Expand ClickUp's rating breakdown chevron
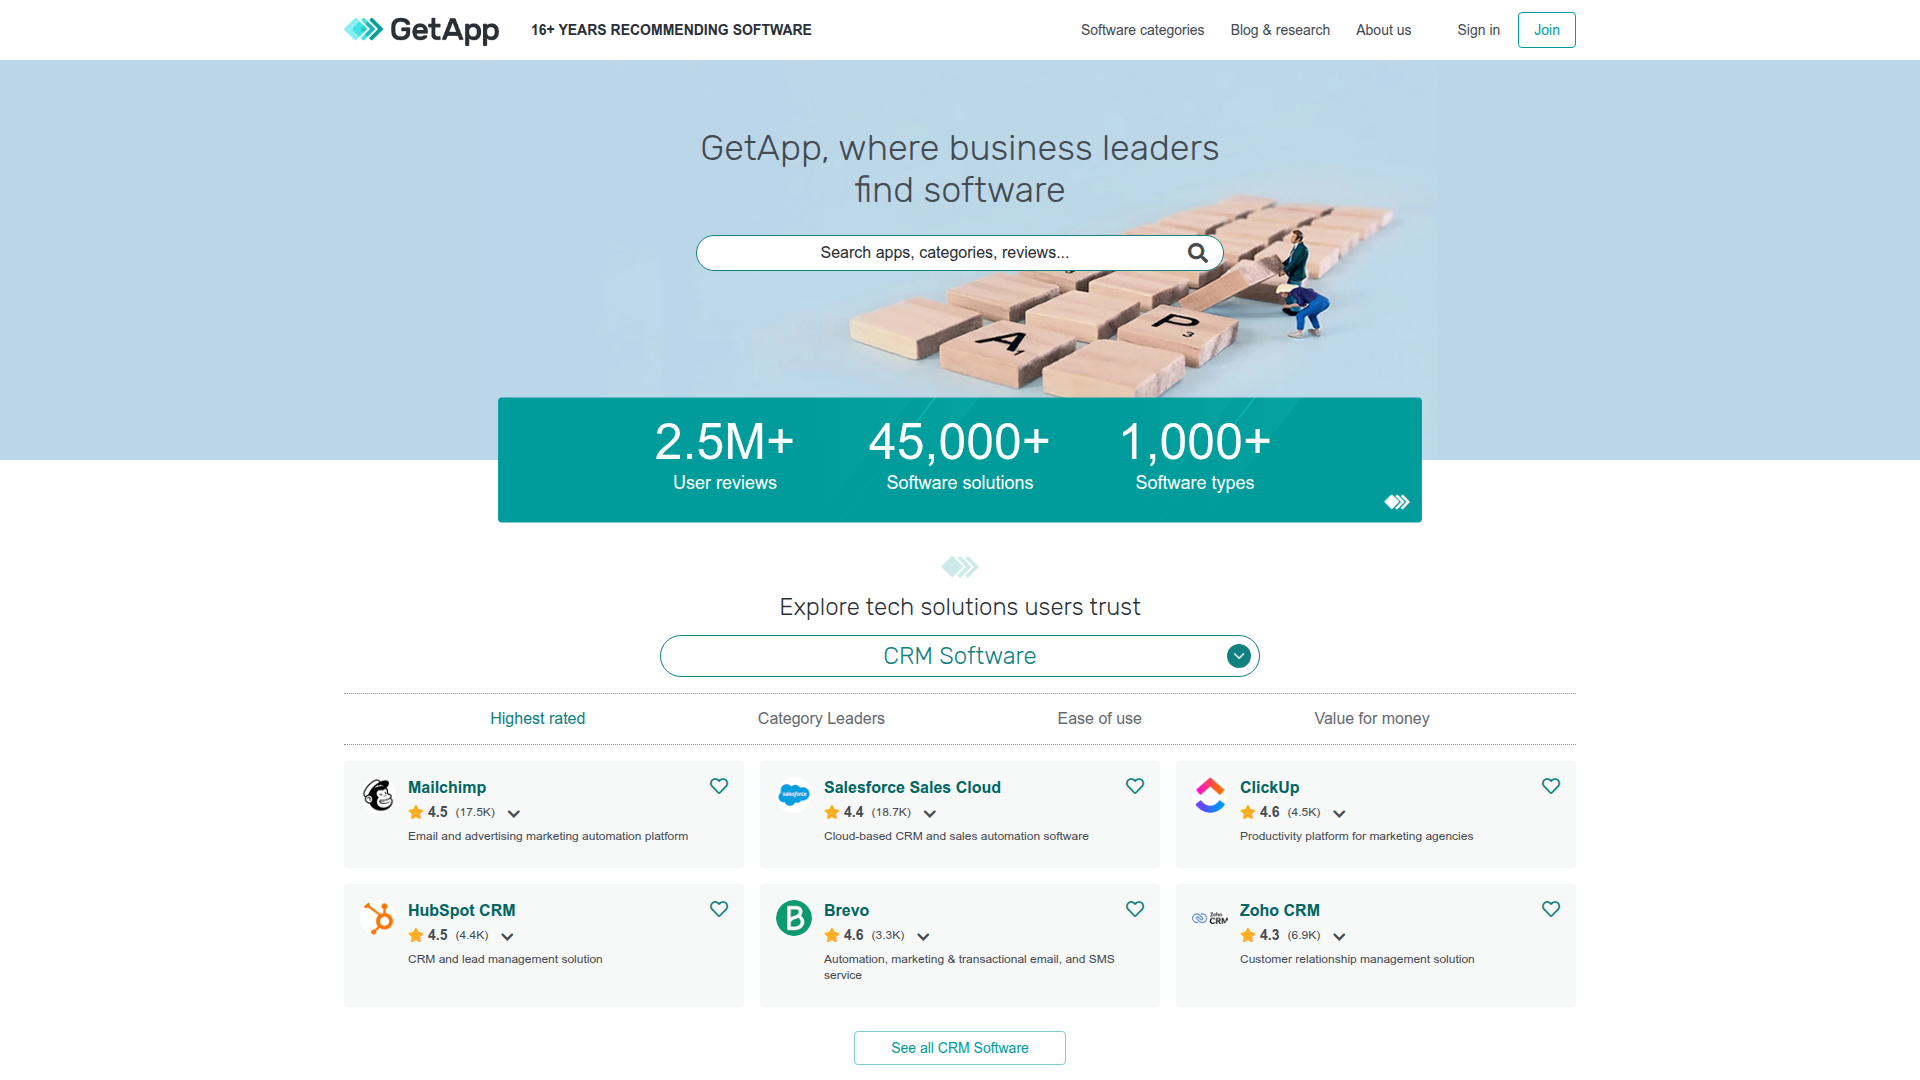This screenshot has width=1920, height=1080. (x=1340, y=813)
